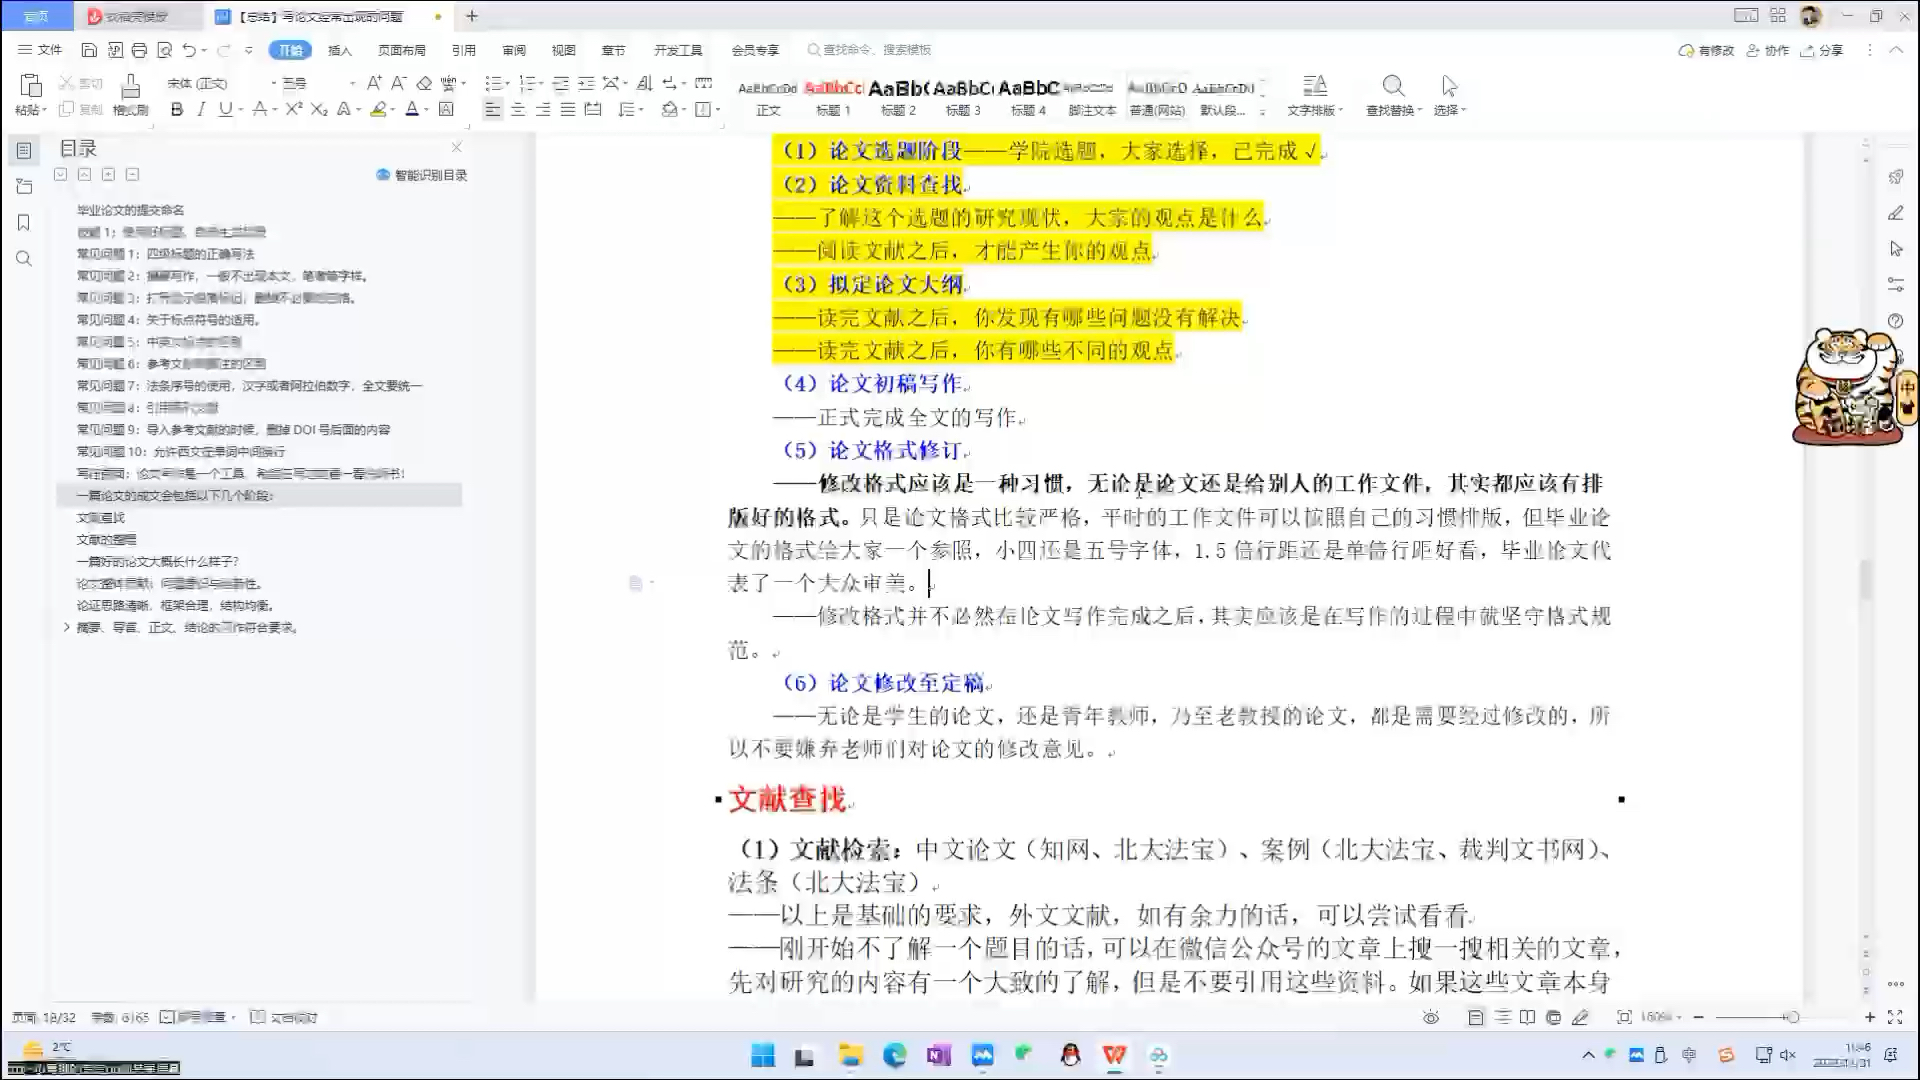Click the 智能识别目录 smart outline recognition link

(418, 174)
